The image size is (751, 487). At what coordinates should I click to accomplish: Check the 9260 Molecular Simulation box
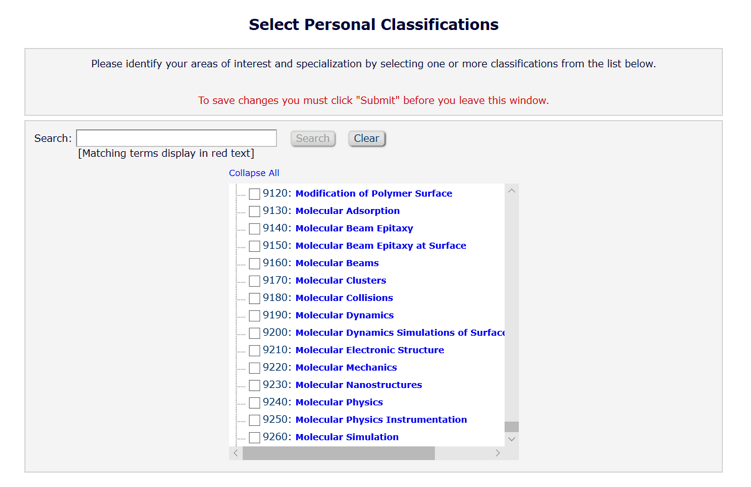click(x=254, y=438)
